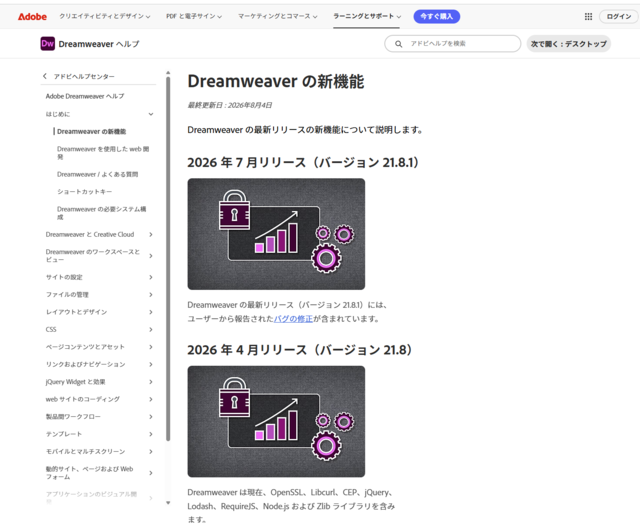Click the 今すぐ購入 button
The width and height of the screenshot is (640, 524).
click(x=437, y=16)
